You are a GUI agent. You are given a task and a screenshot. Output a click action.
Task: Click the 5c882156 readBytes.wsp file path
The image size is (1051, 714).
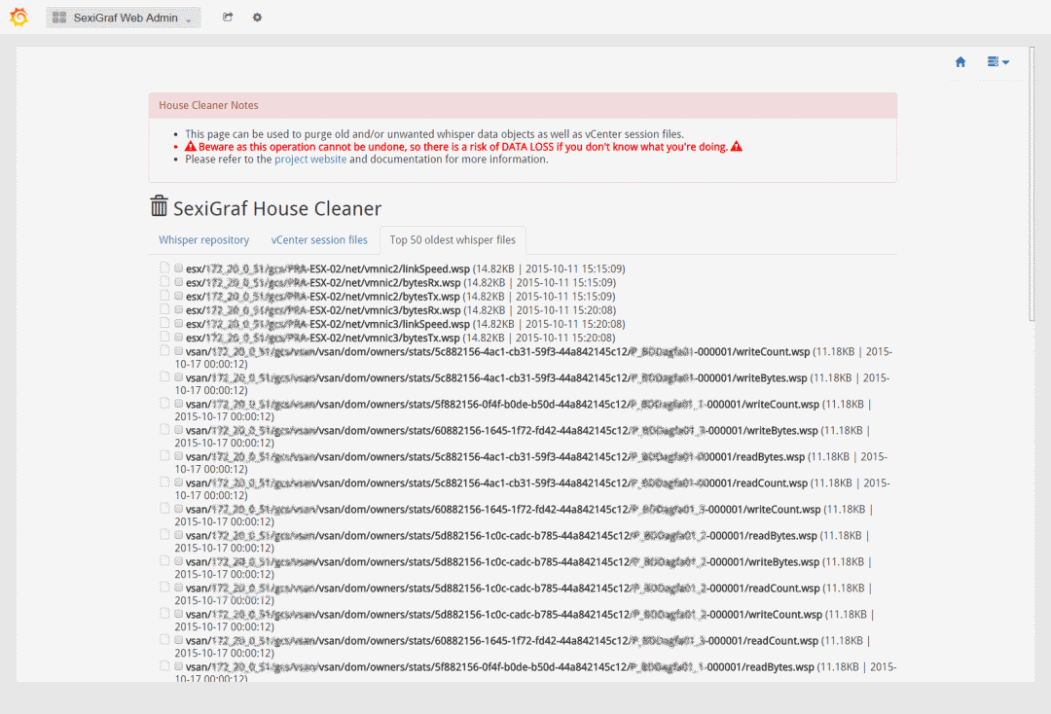(495, 457)
